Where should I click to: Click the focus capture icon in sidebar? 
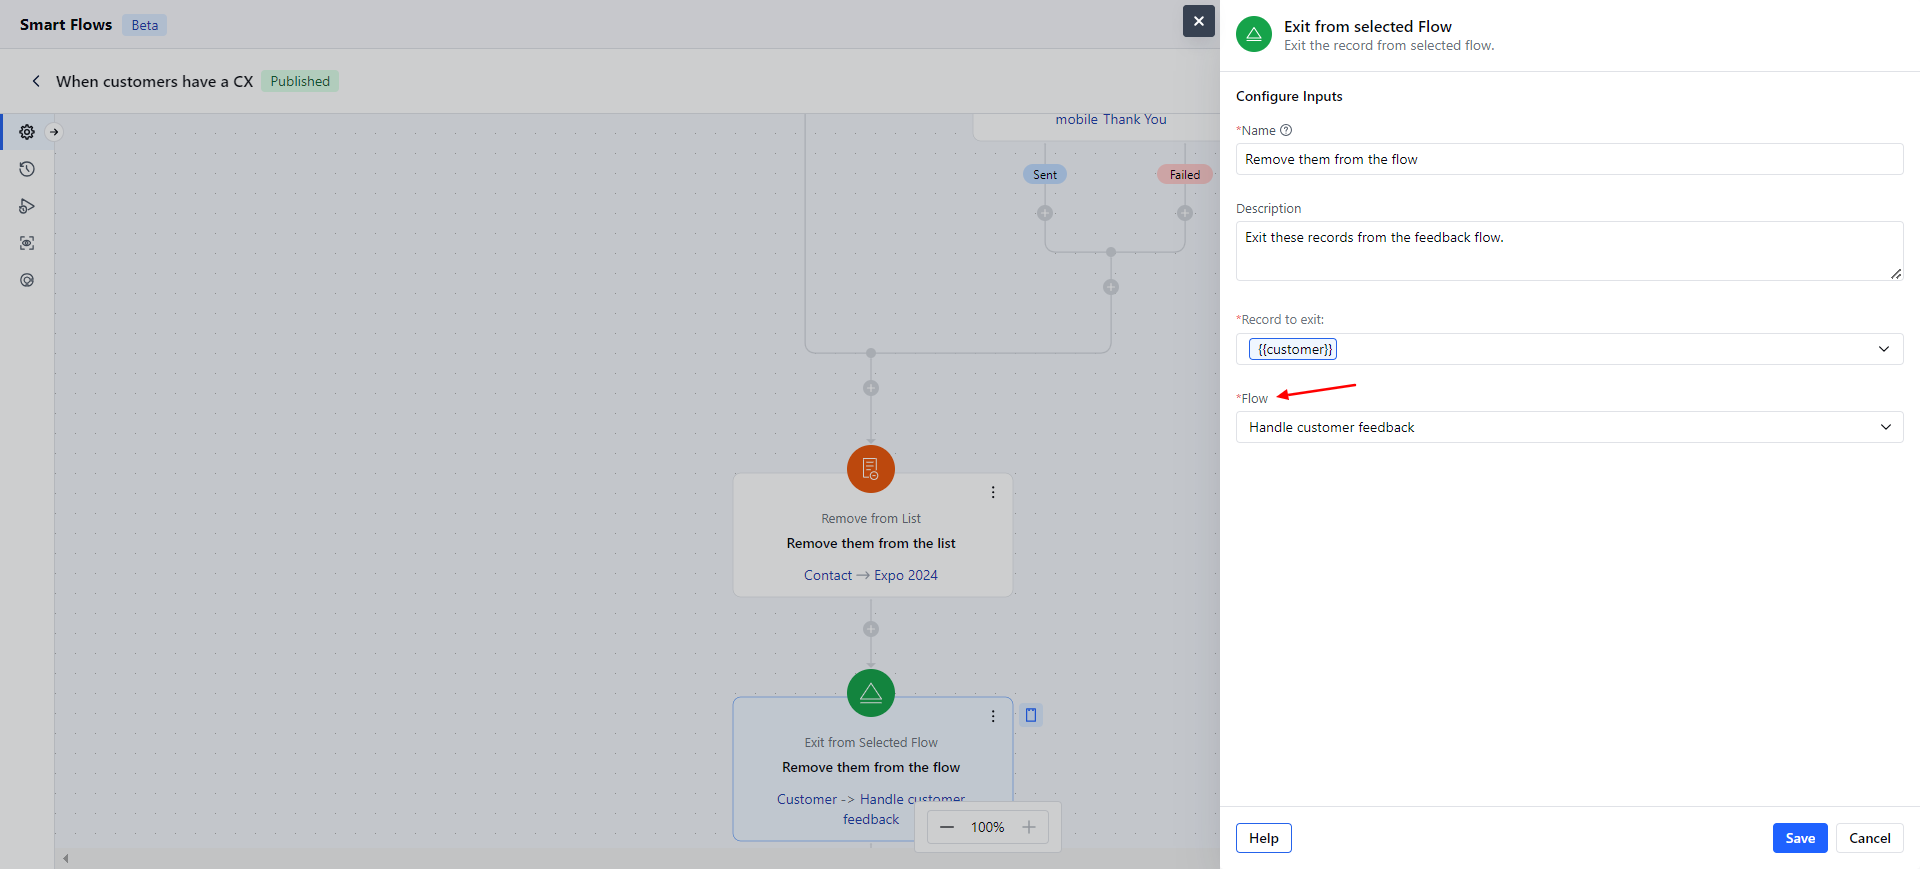click(x=27, y=243)
